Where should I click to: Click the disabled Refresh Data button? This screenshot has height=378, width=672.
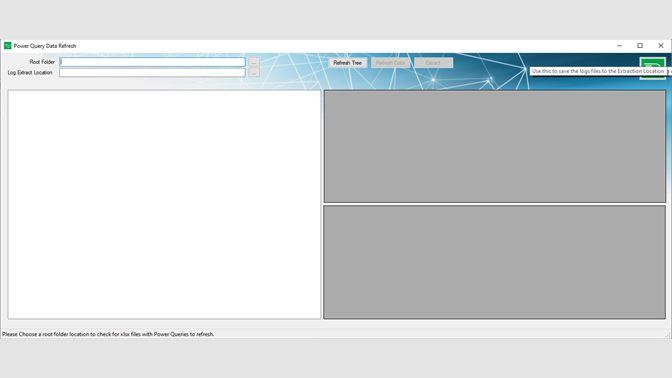(390, 63)
